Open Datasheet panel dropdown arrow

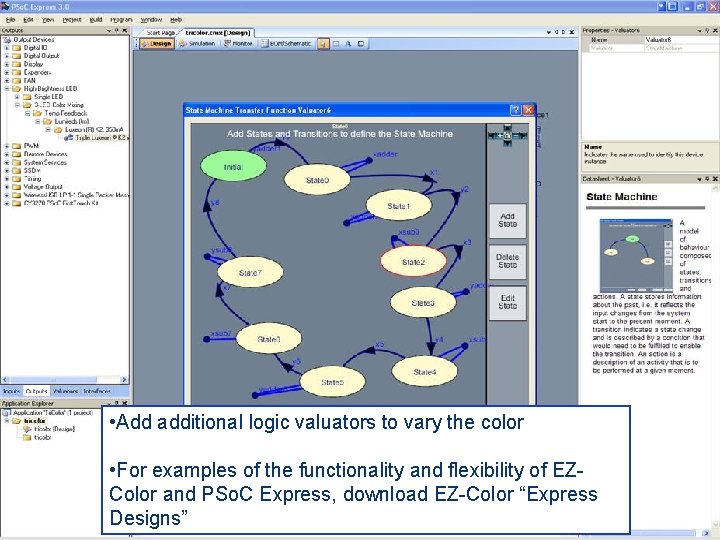click(699, 179)
